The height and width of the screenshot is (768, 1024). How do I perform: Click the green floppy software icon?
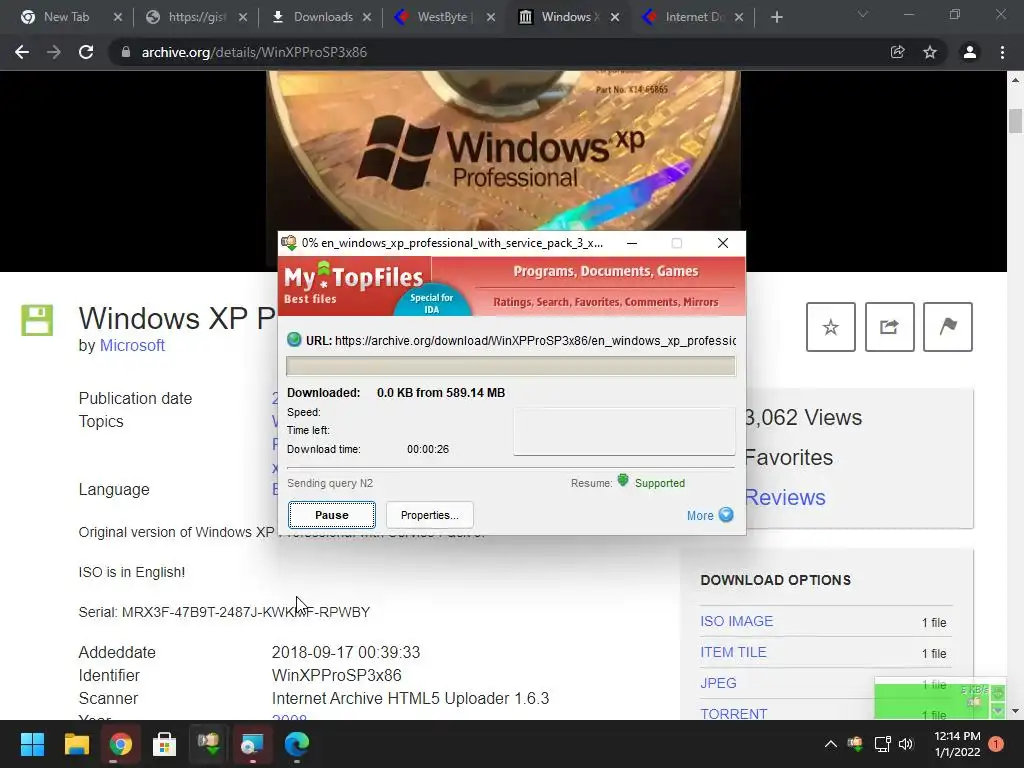37,320
